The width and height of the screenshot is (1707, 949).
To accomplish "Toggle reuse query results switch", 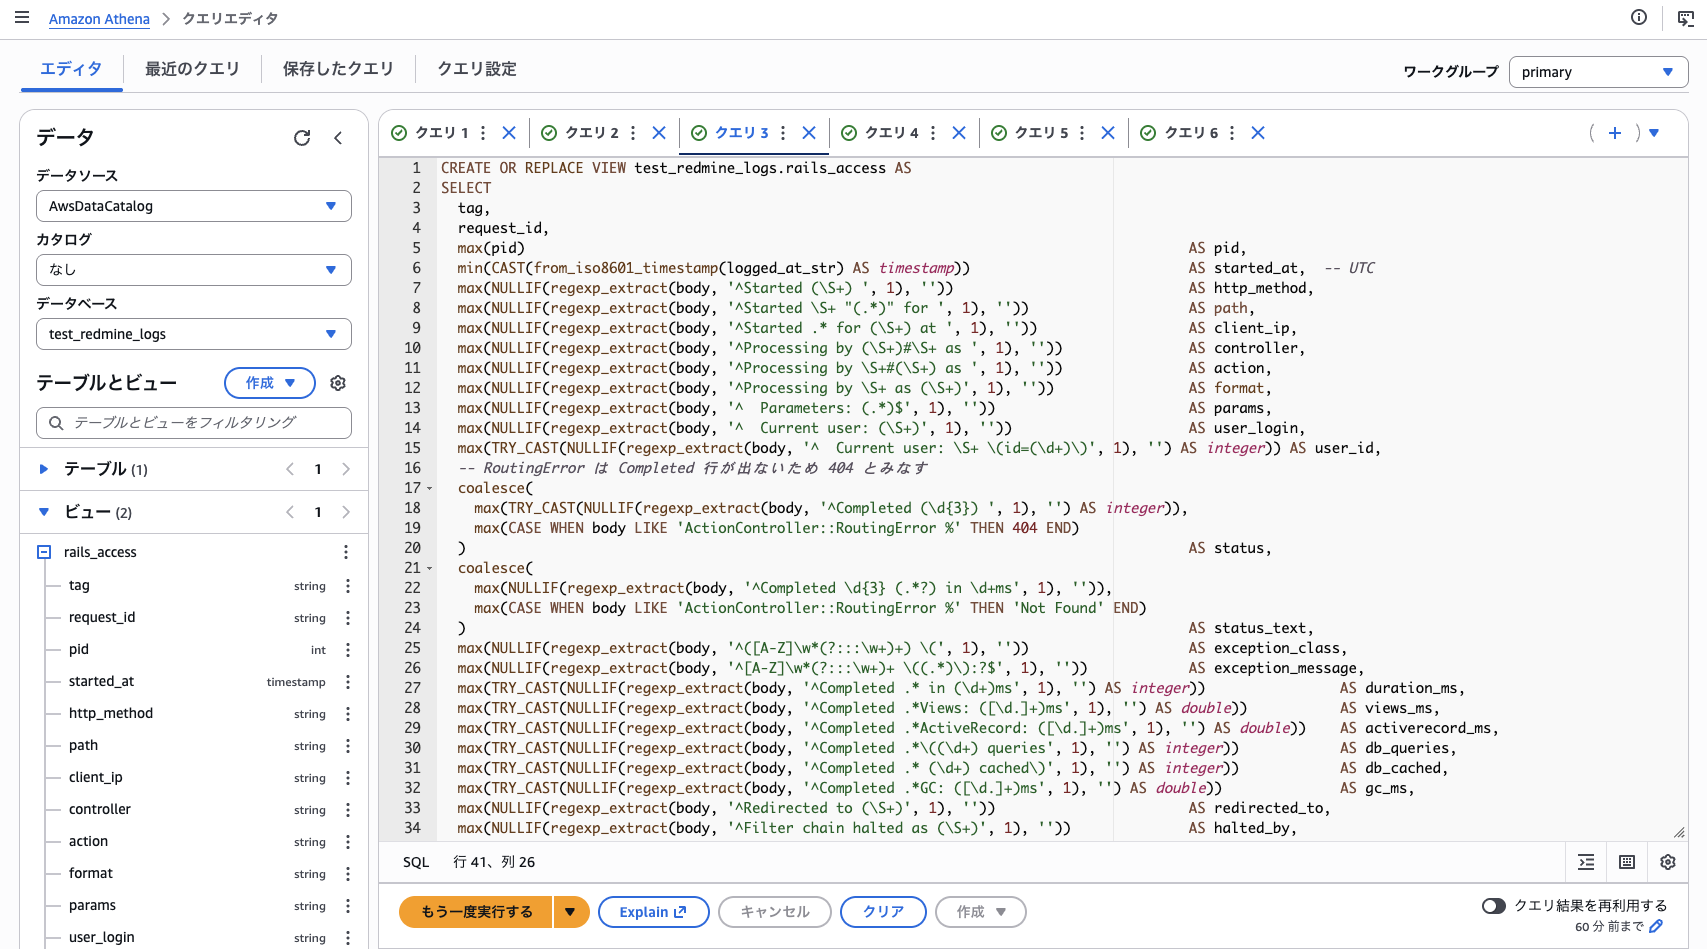I will point(1494,906).
